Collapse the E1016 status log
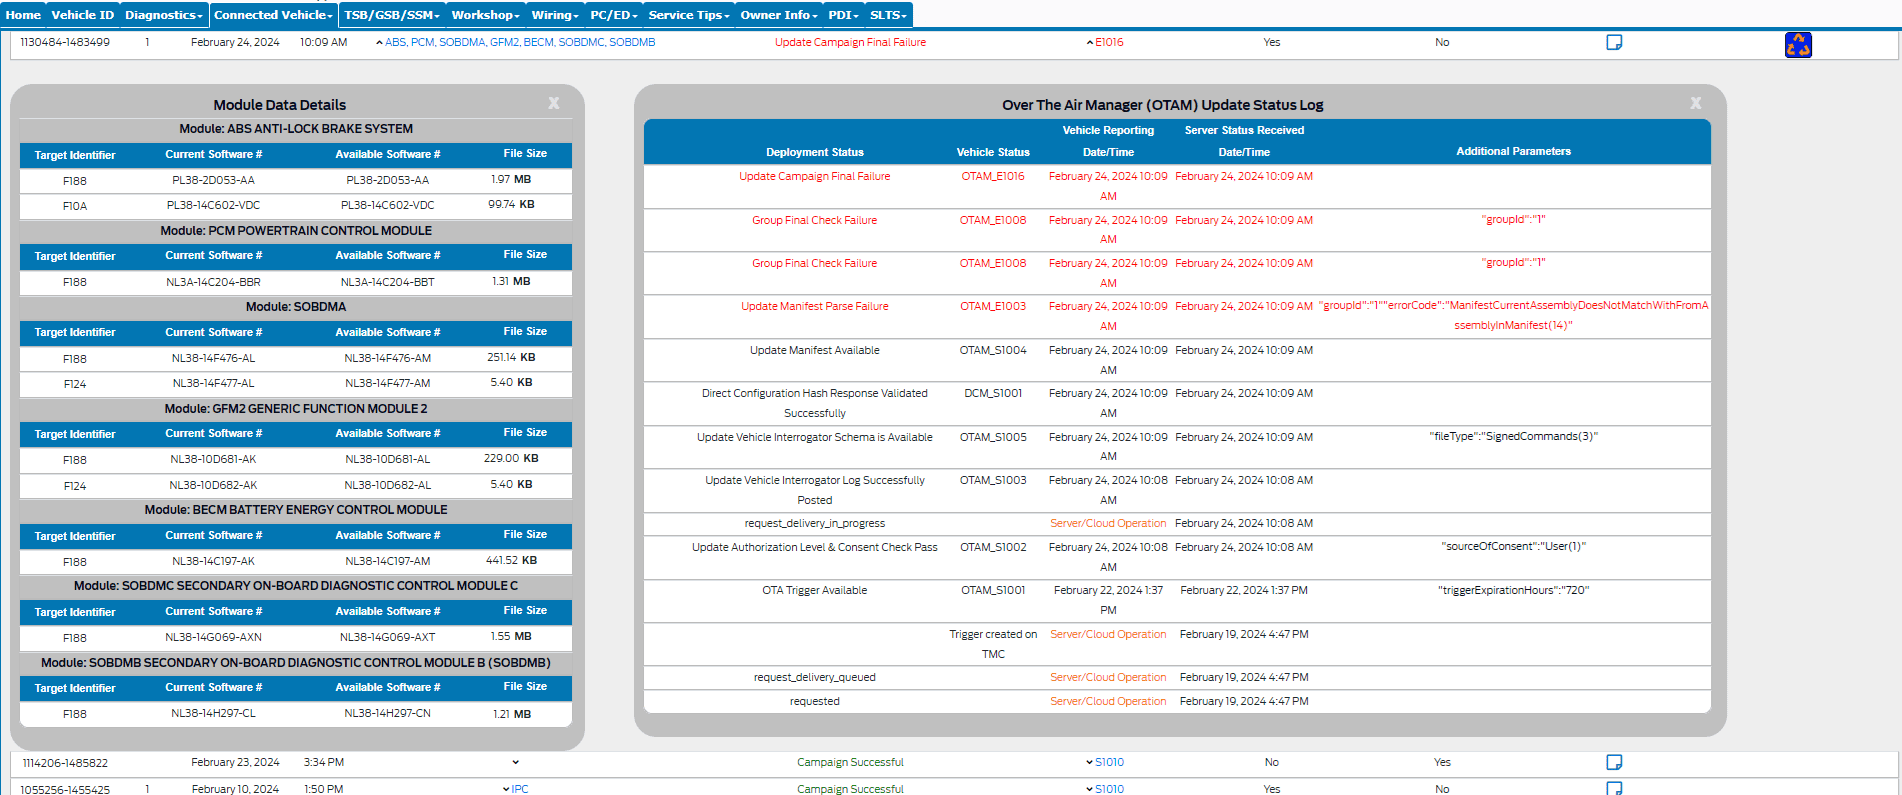The height and width of the screenshot is (795, 1902). [x=1089, y=42]
